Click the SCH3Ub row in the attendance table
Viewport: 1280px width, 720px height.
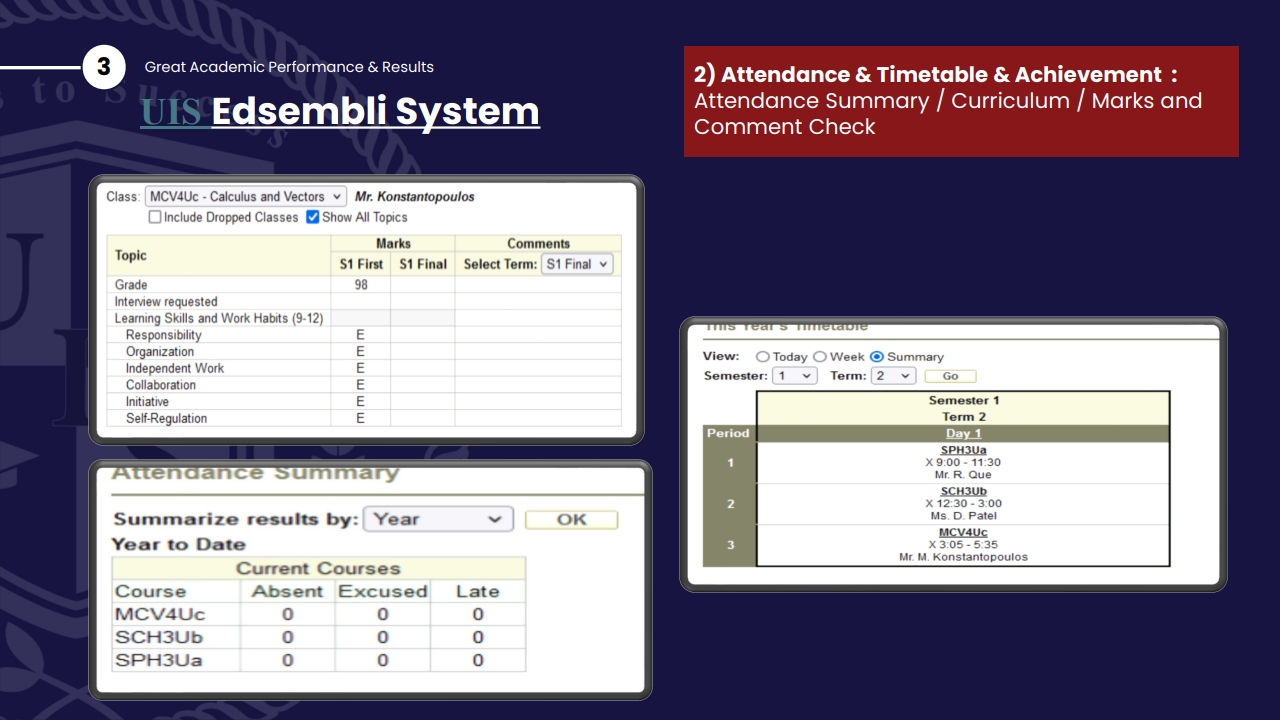[318, 637]
